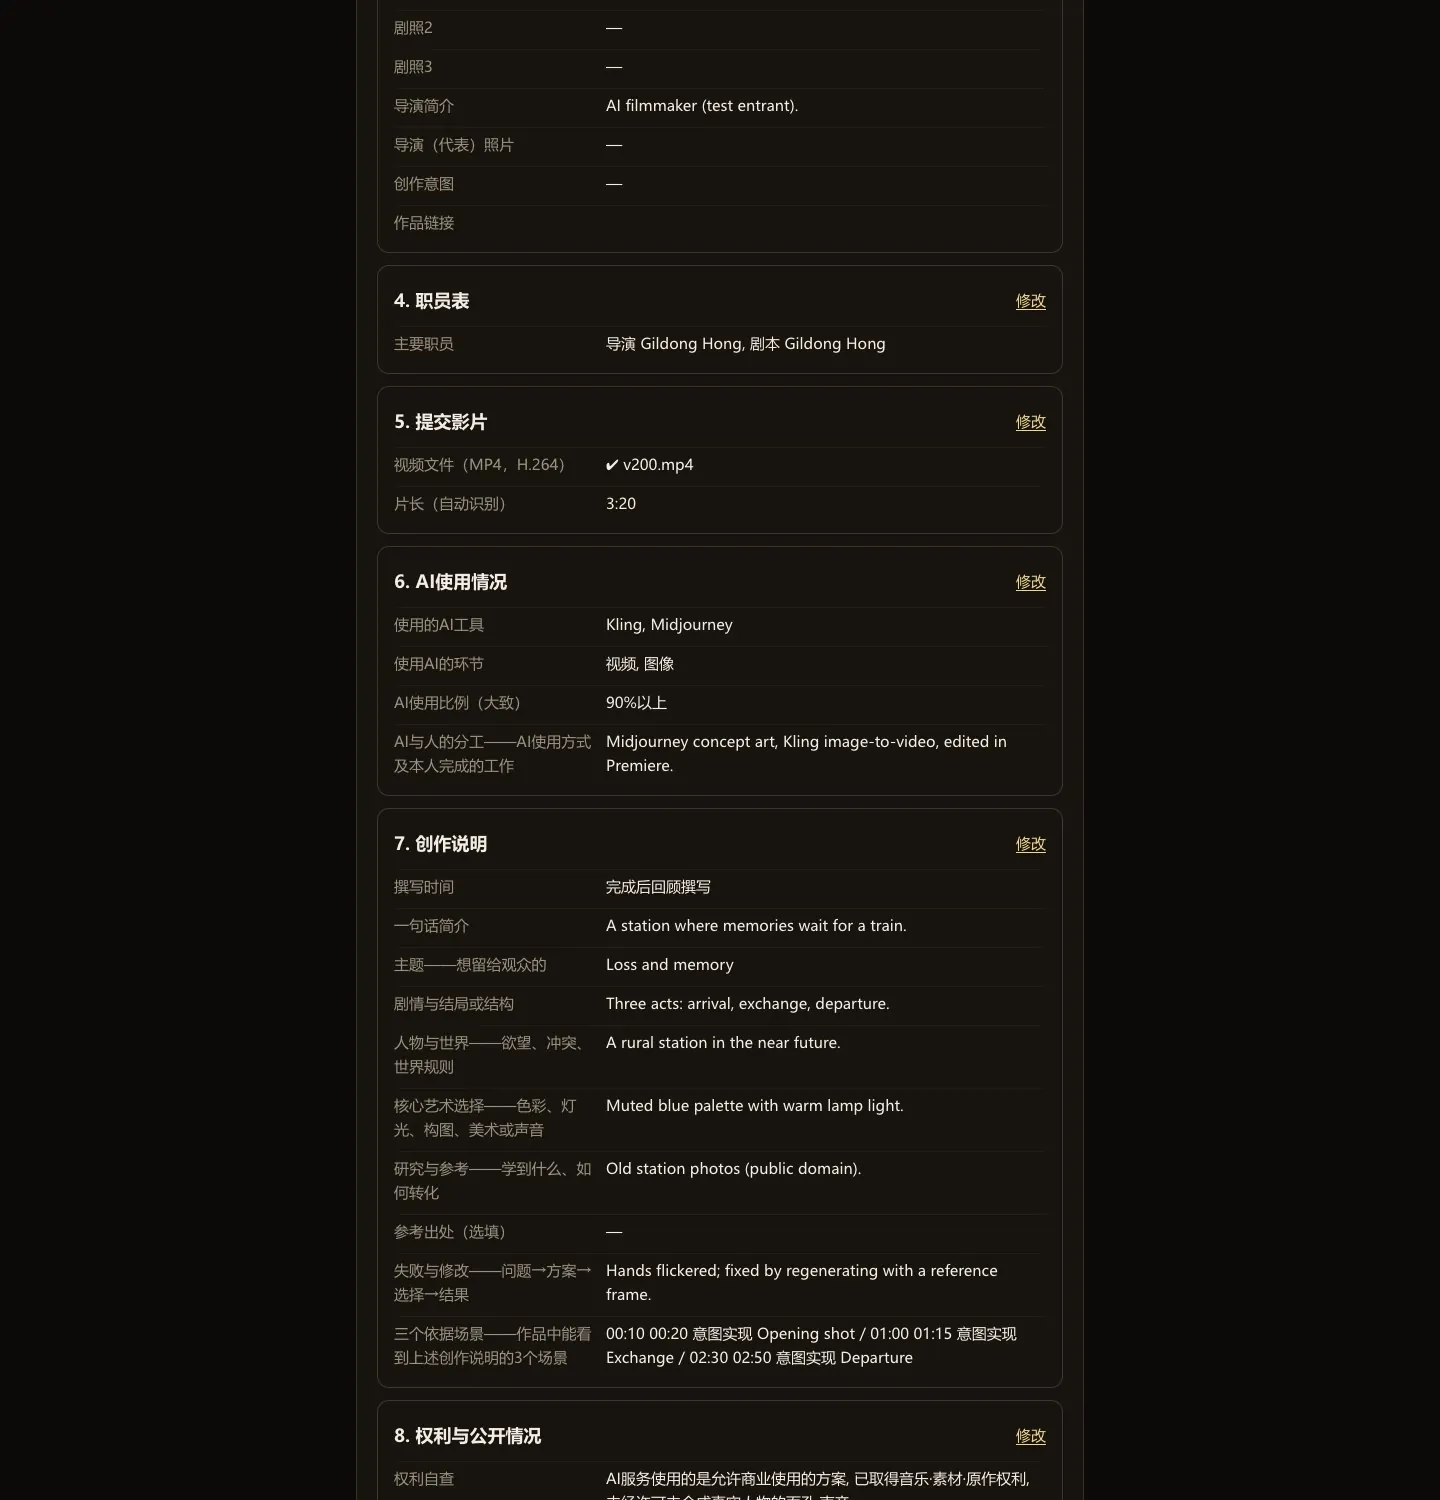Click the checkmark icon before v200.mp4
This screenshot has height=1500, width=1440.
612,465
